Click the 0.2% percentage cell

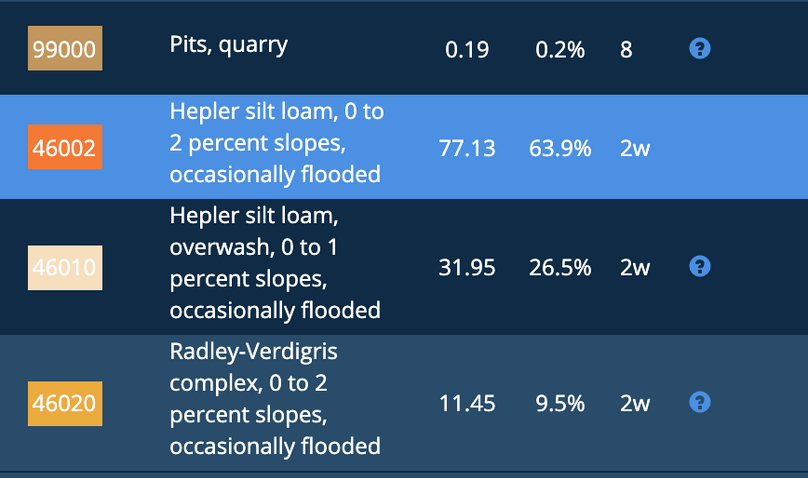pos(560,49)
